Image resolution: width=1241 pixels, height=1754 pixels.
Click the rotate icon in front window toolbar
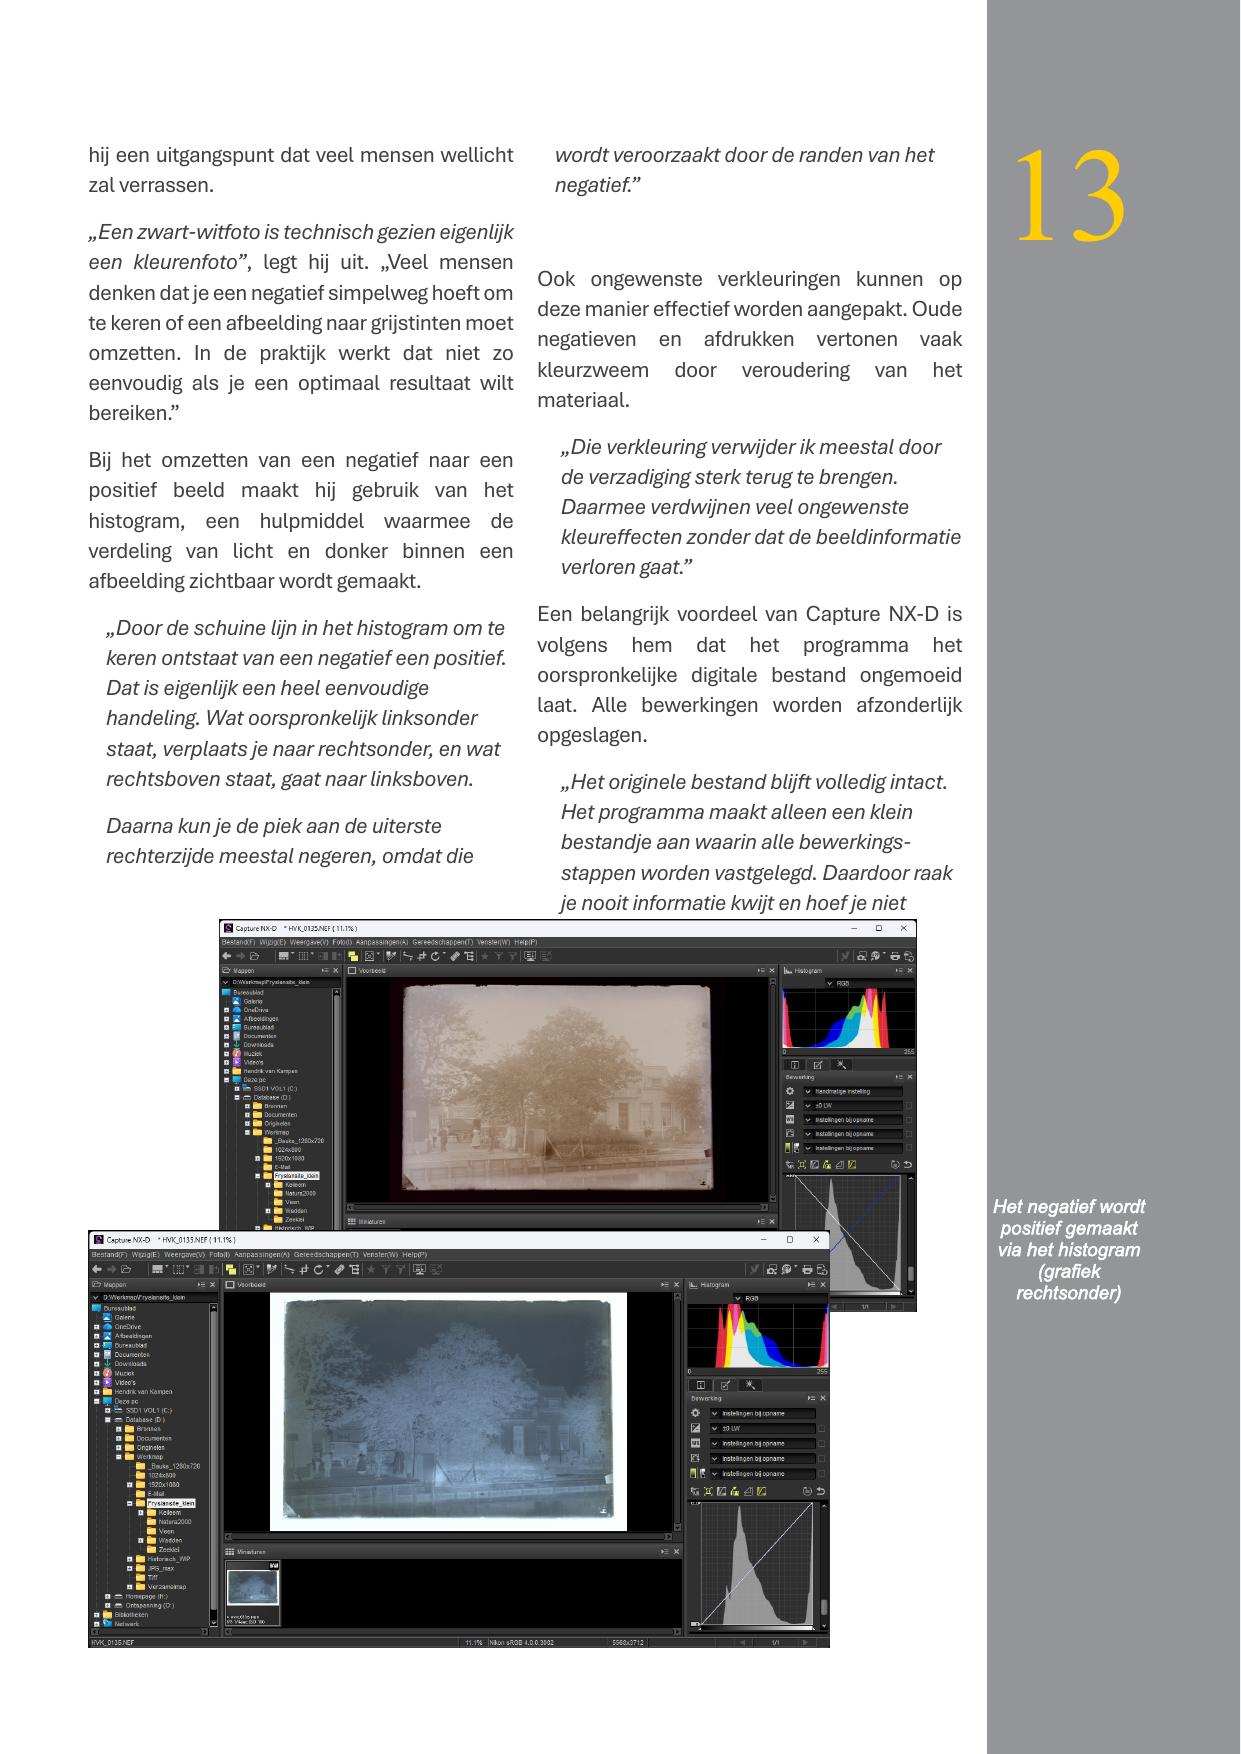point(318,1269)
